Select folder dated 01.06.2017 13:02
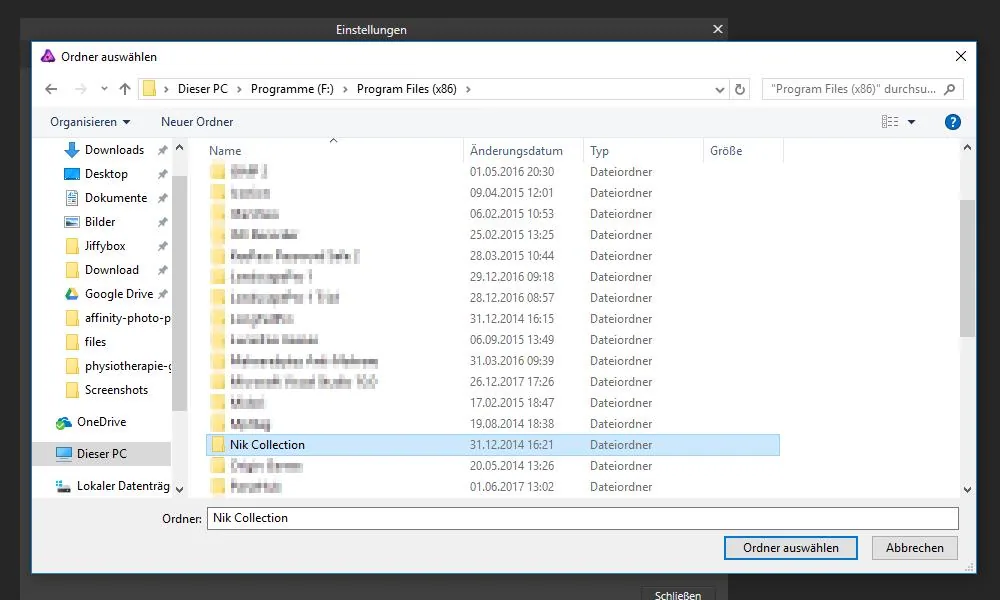 pos(492,487)
